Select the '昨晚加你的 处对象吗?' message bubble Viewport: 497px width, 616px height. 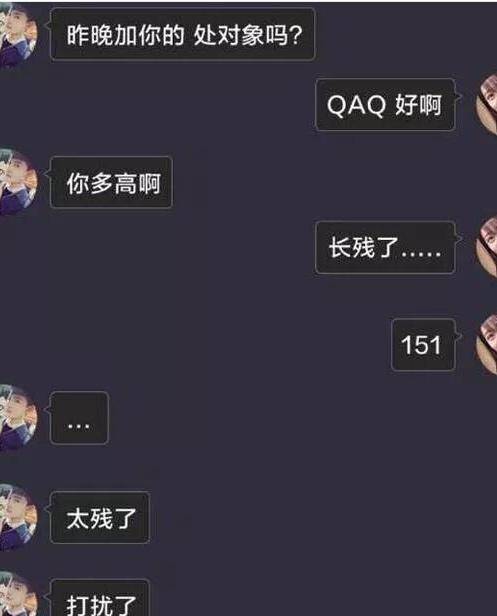[183, 35]
